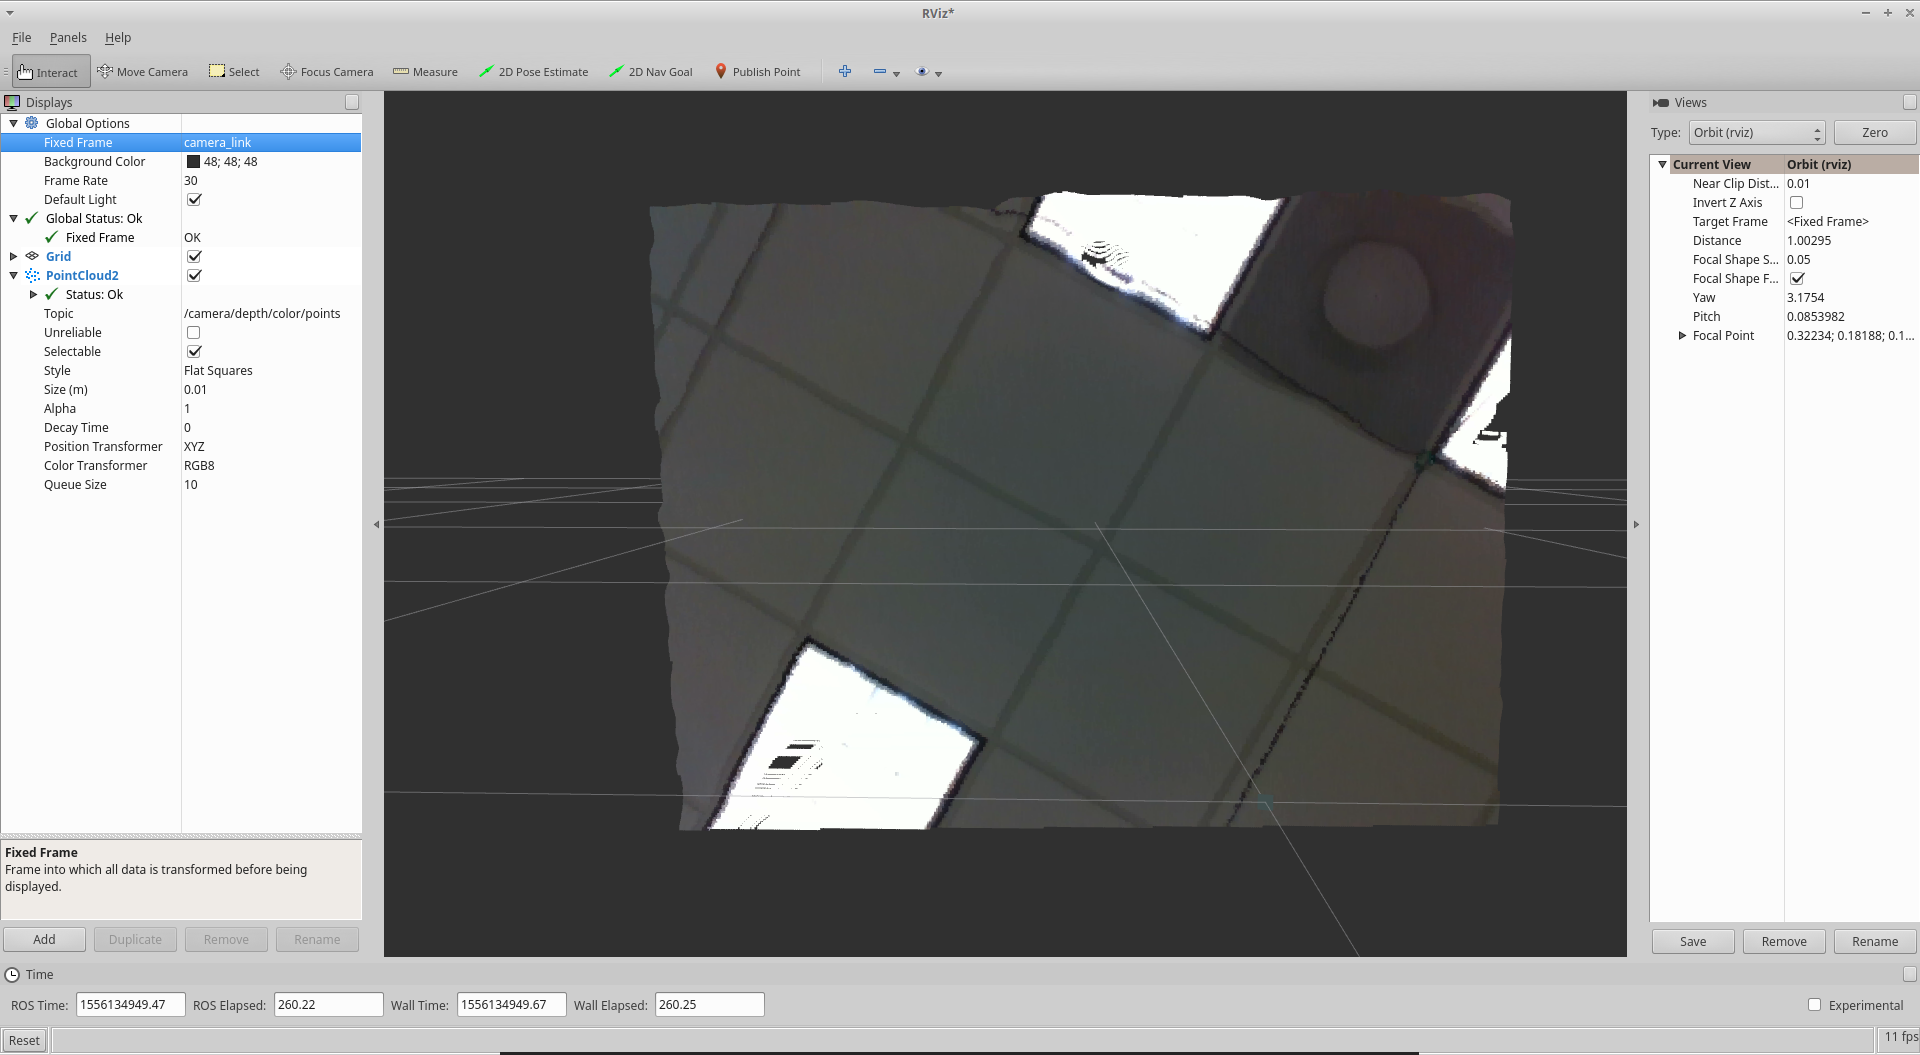Screen dimensions: 1920x1055
Task: Toggle the Default Light checkbox
Action: click(194, 199)
